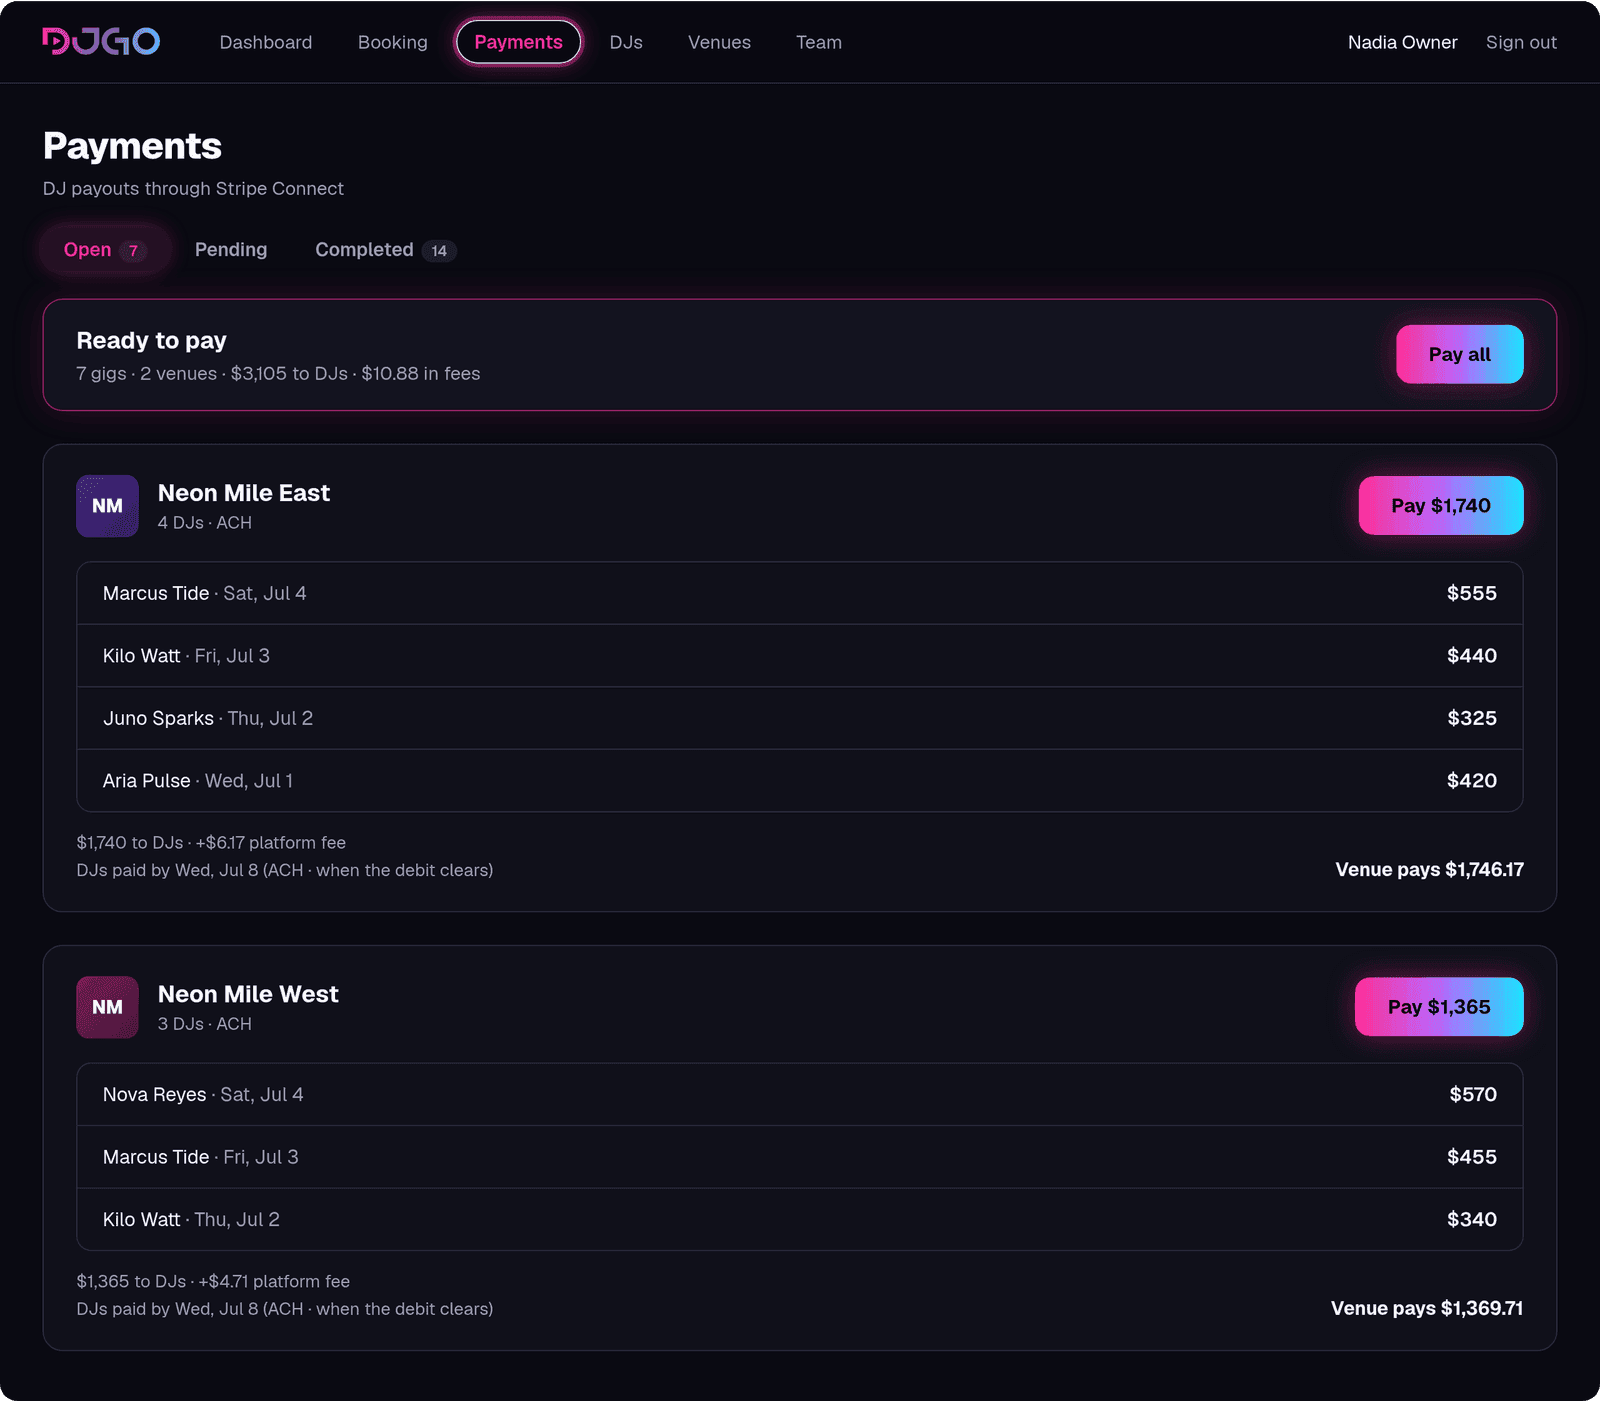The image size is (1600, 1401).
Task: Select the Kilo Watt Fri, Jul 3 row
Action: pyautogui.click(x=800, y=656)
